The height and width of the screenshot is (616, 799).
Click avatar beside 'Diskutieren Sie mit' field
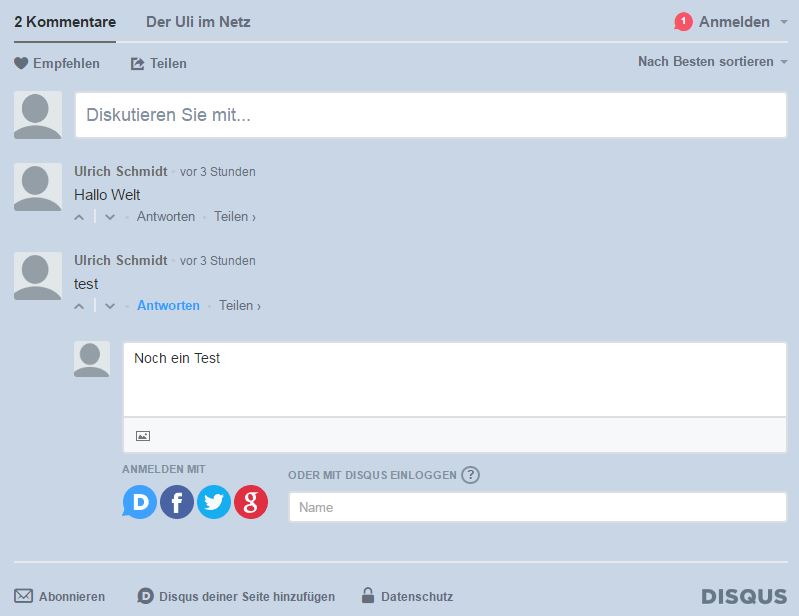[38, 115]
